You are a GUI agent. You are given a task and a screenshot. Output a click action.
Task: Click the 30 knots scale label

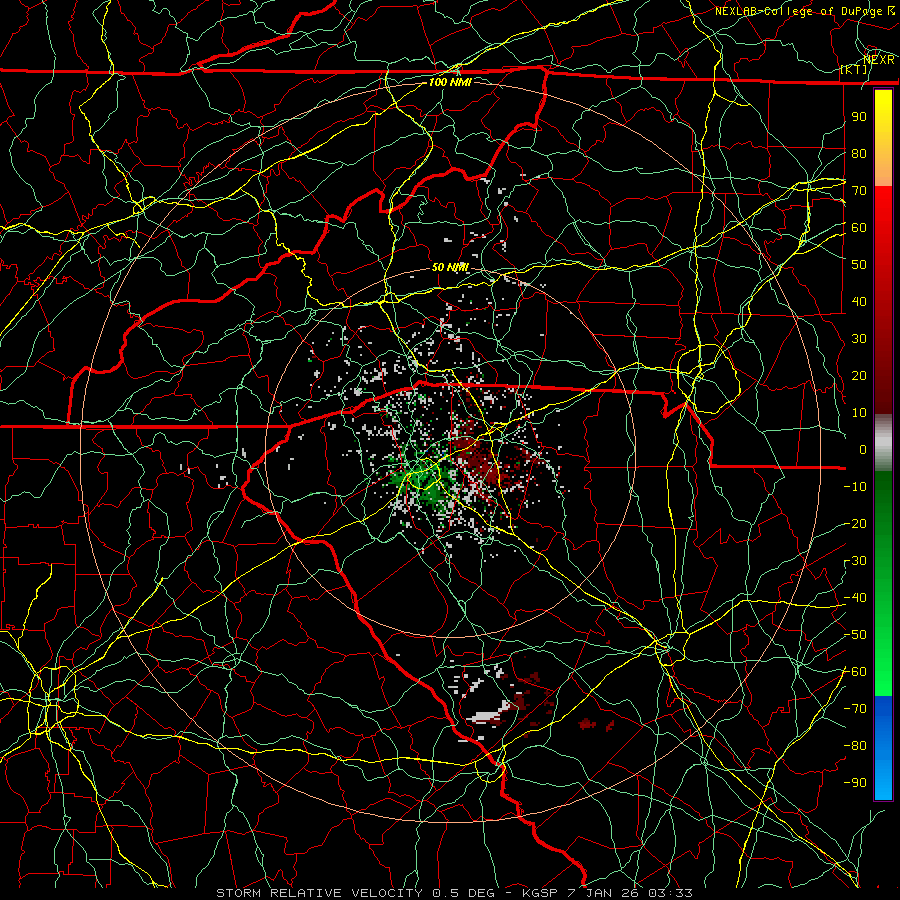coord(859,339)
